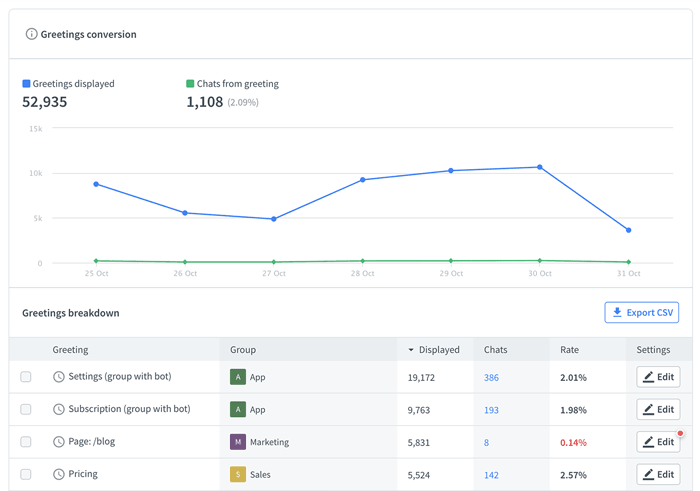Screen dimensions: 700x491
Task: Click the App group badge on the Settings row
Action: (238, 377)
